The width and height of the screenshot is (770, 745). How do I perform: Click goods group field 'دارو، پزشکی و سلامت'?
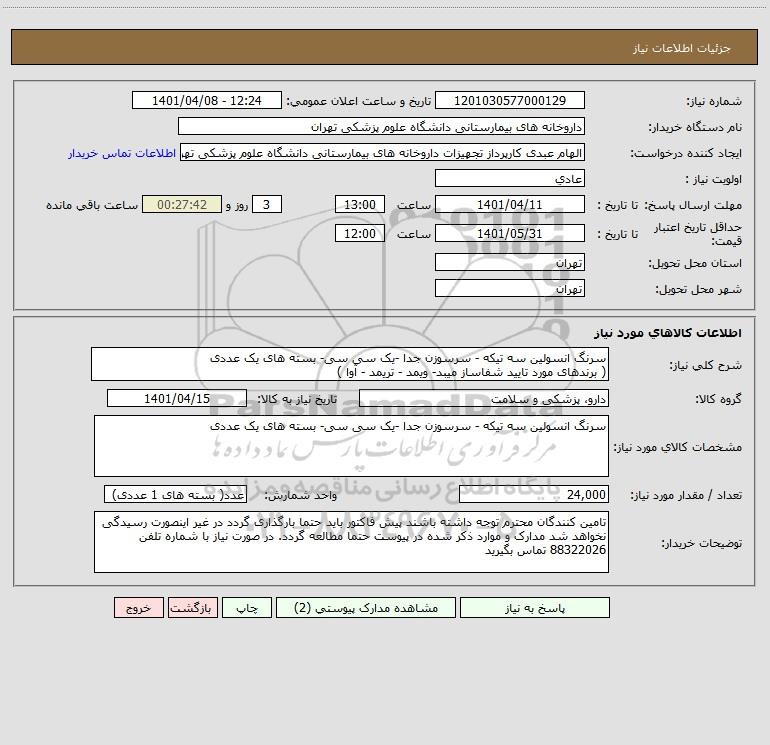(484, 398)
